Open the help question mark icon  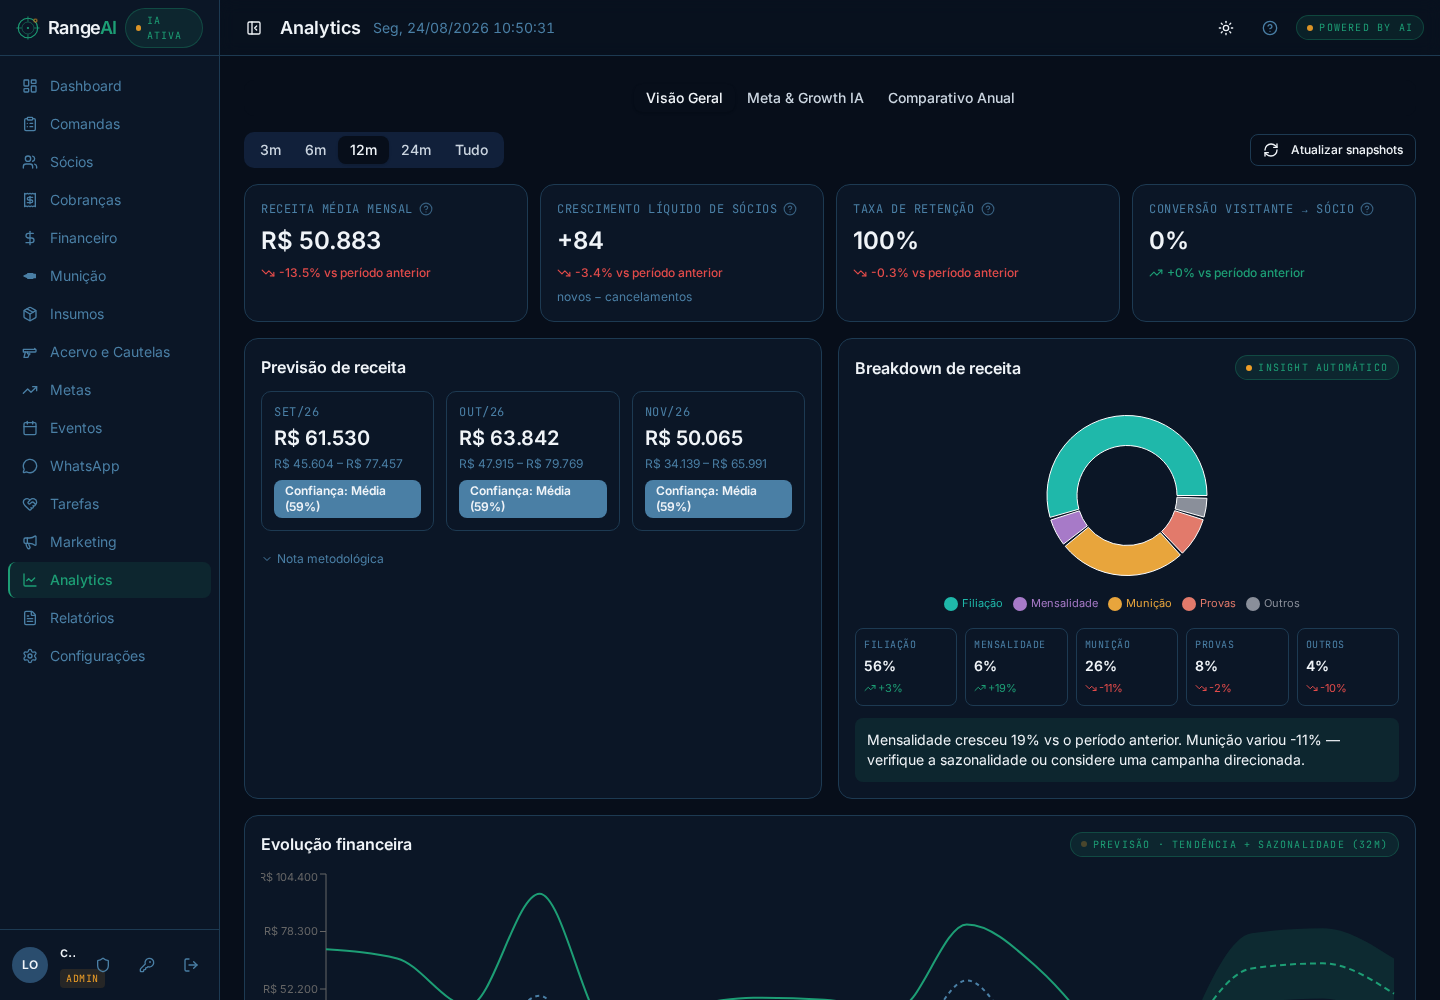(x=1270, y=28)
